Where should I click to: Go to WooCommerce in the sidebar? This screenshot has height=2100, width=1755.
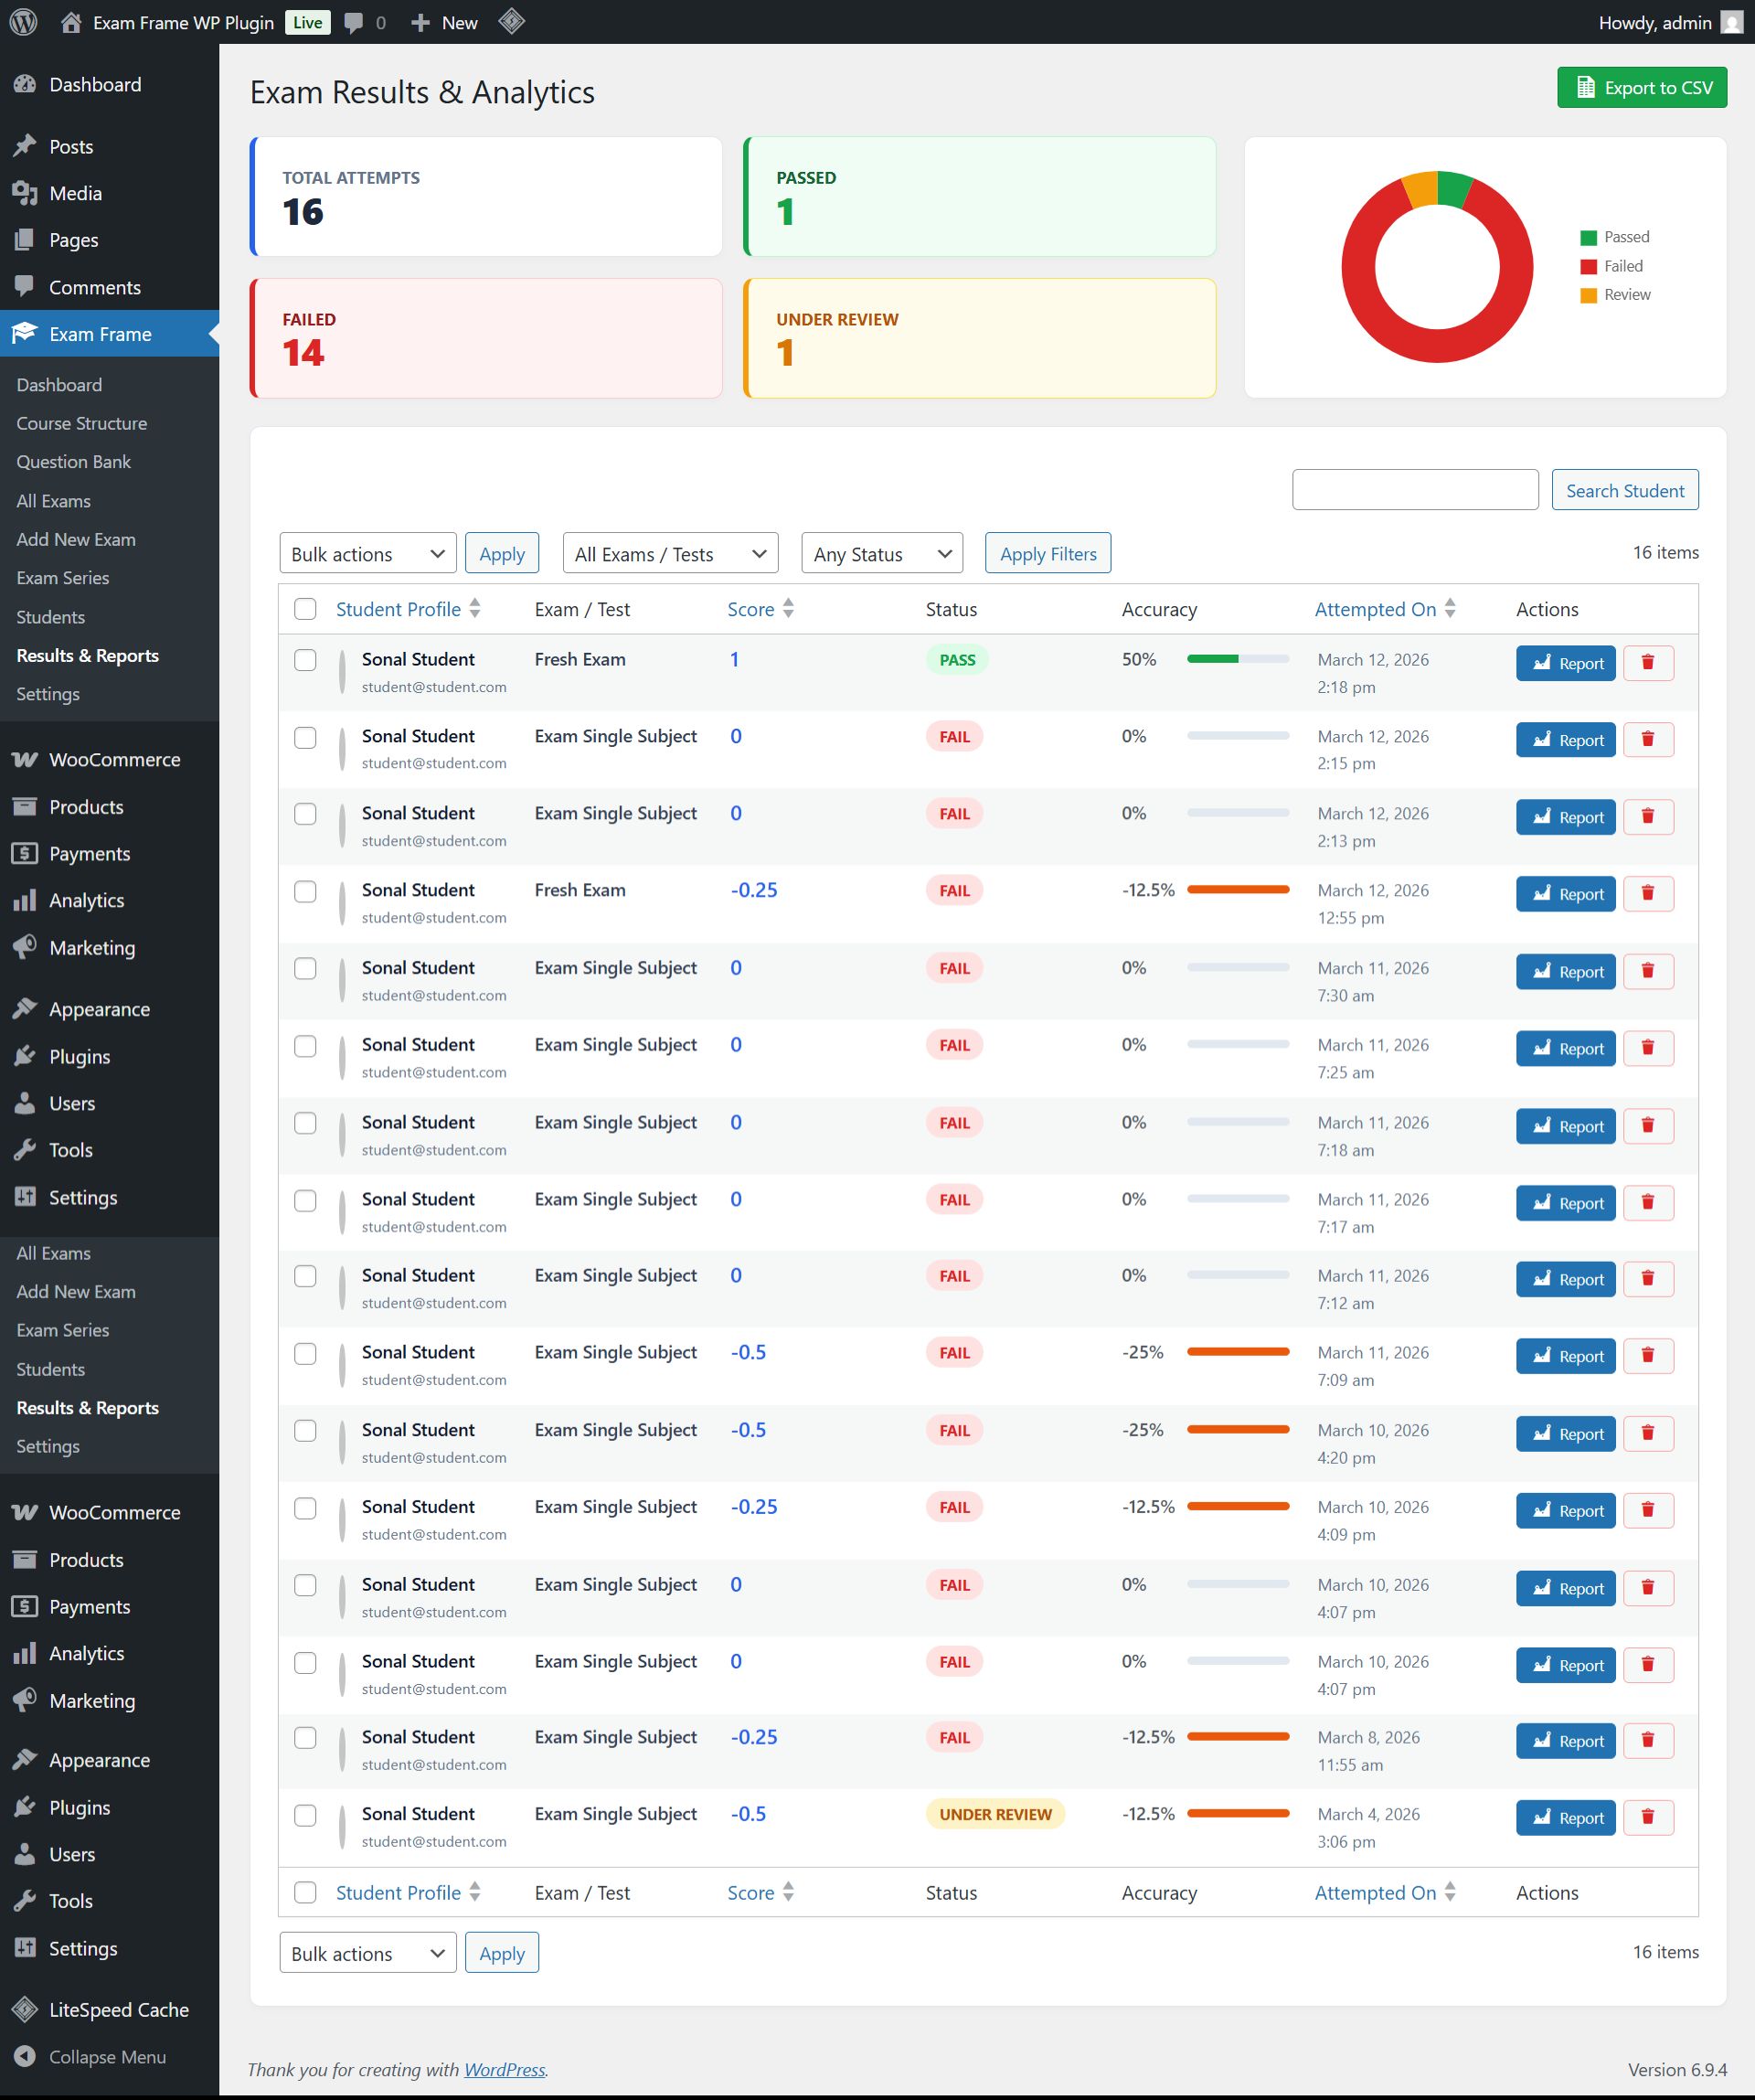[x=114, y=760]
